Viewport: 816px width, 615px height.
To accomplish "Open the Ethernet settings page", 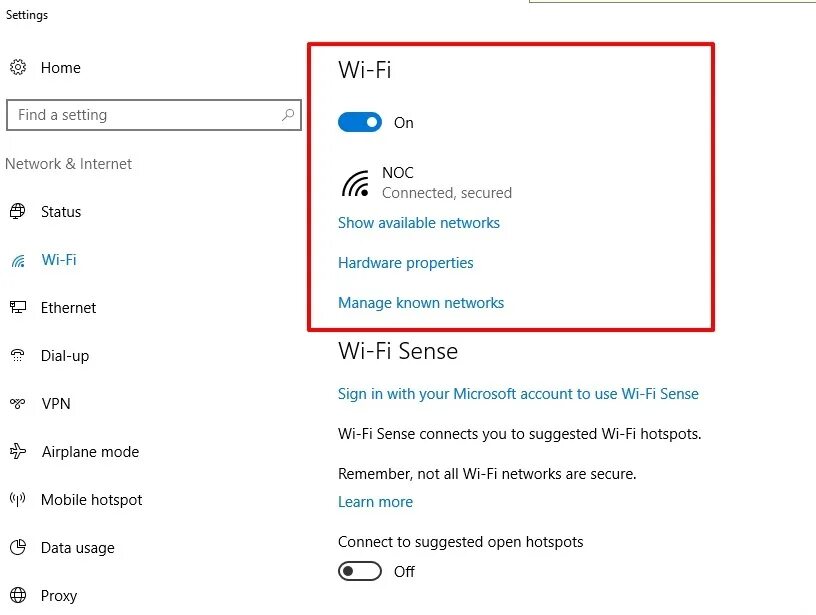I will point(68,308).
